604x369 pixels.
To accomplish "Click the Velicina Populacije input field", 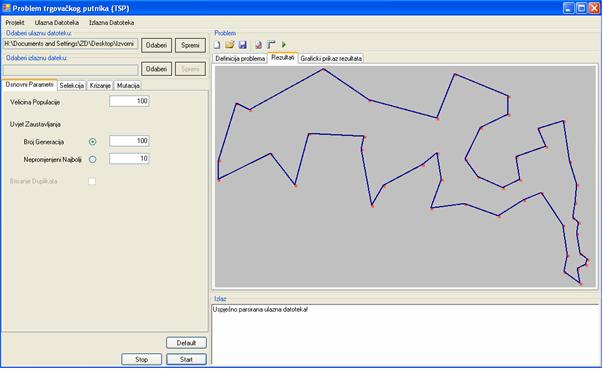I will pos(129,101).
